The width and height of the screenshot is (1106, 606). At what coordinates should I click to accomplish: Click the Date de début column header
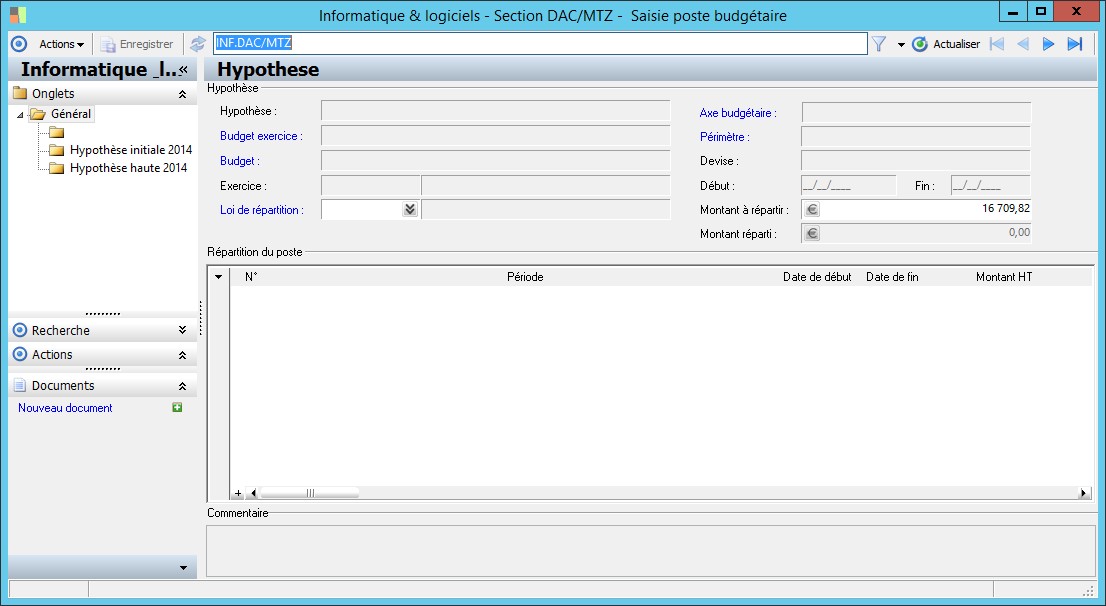point(817,277)
